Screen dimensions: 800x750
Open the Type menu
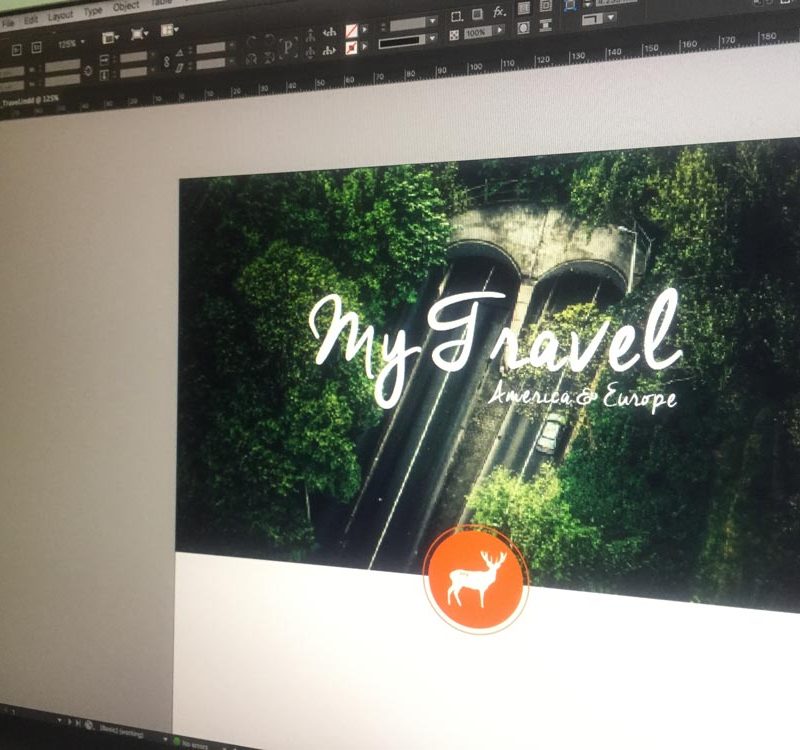point(92,12)
